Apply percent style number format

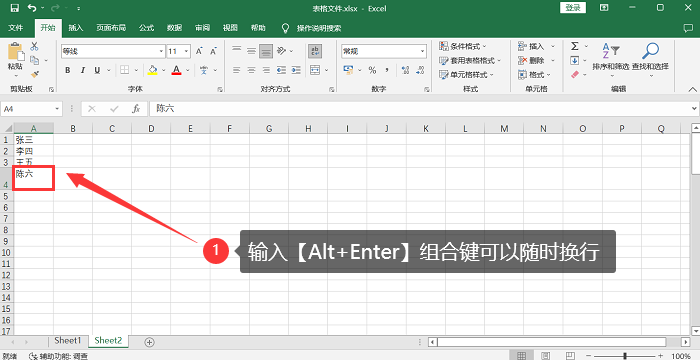(372, 70)
